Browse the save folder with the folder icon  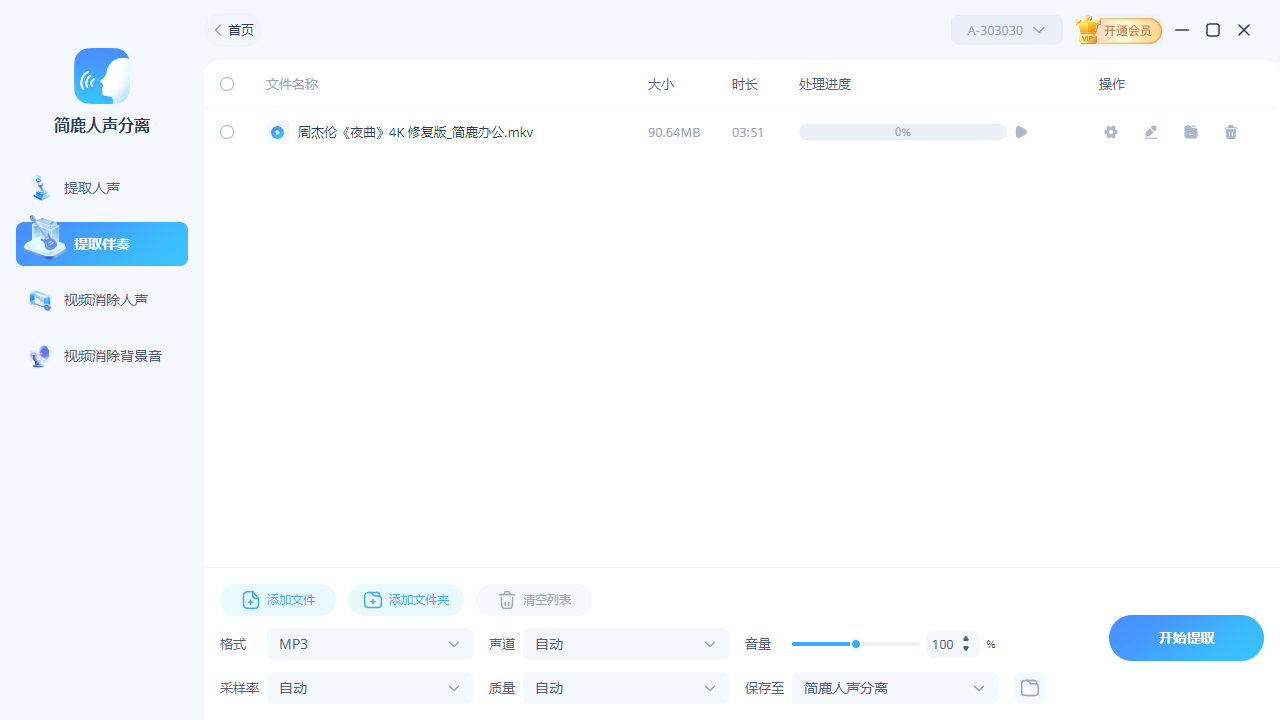[x=1029, y=688]
